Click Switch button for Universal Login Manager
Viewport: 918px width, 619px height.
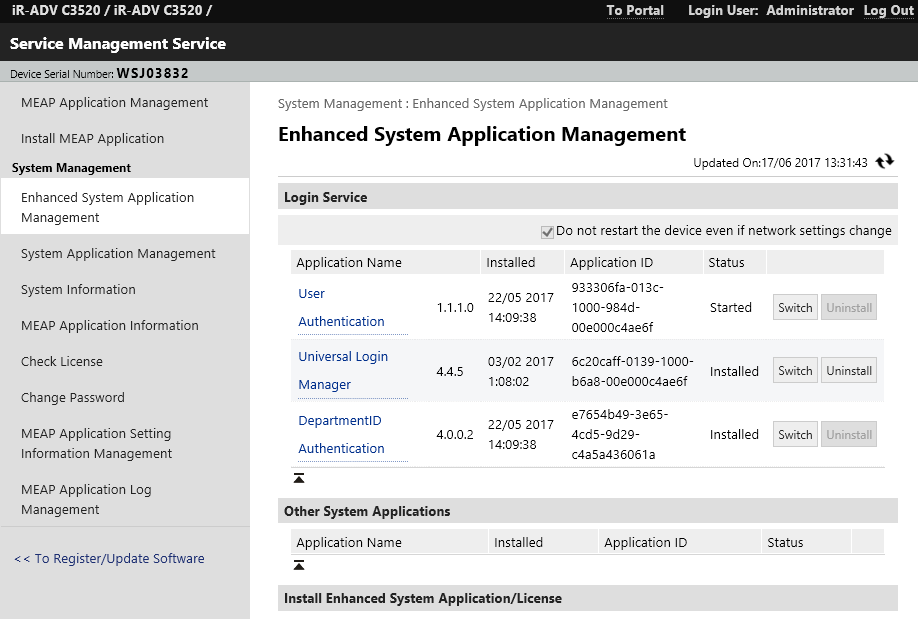tap(795, 371)
